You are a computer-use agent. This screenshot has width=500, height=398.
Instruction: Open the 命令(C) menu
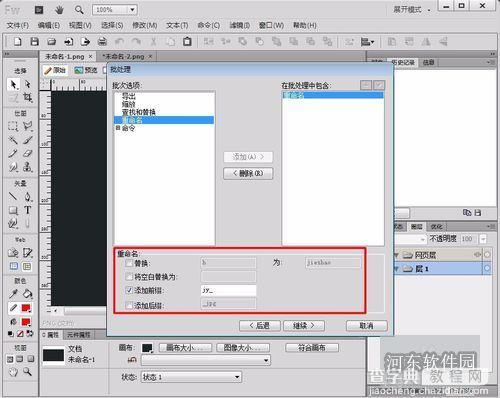tap(209, 25)
